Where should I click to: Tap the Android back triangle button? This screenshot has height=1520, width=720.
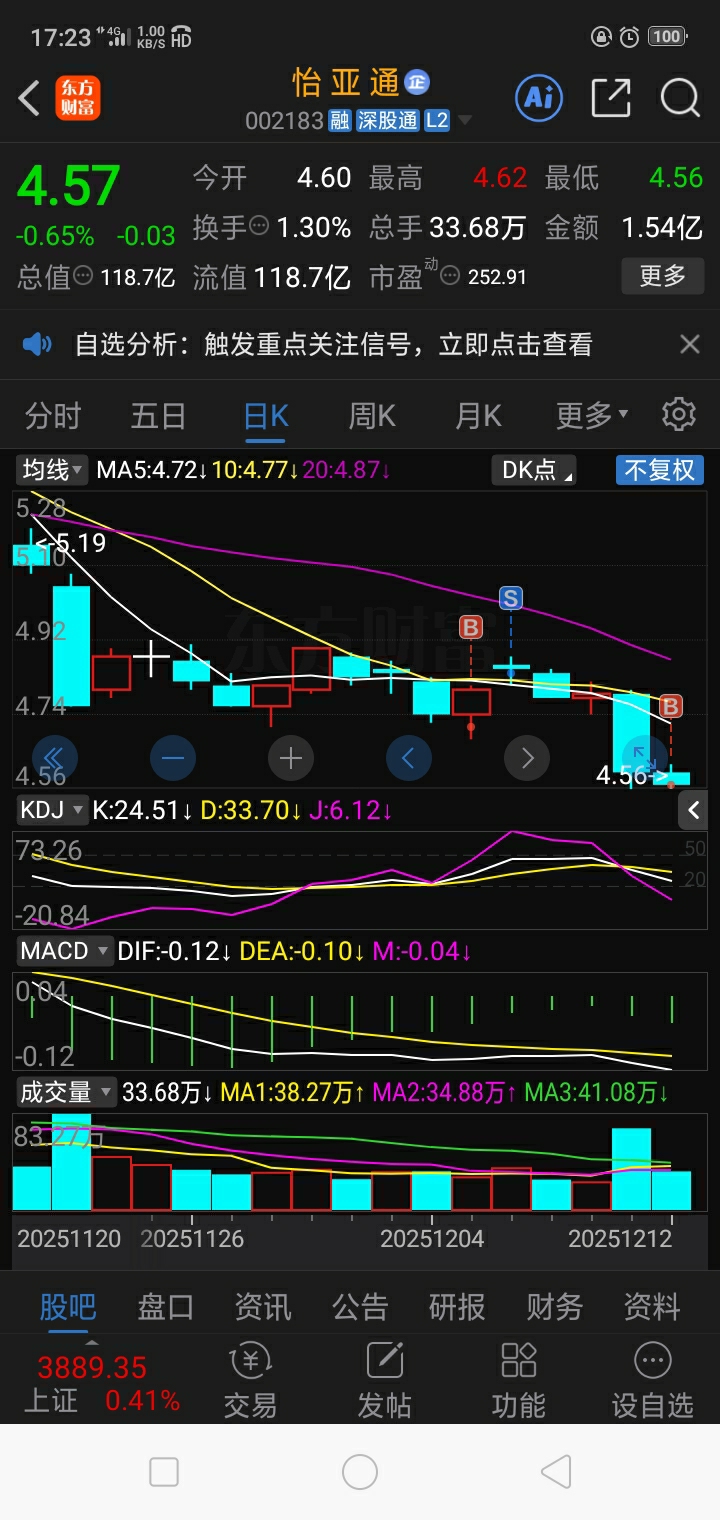(x=556, y=1471)
